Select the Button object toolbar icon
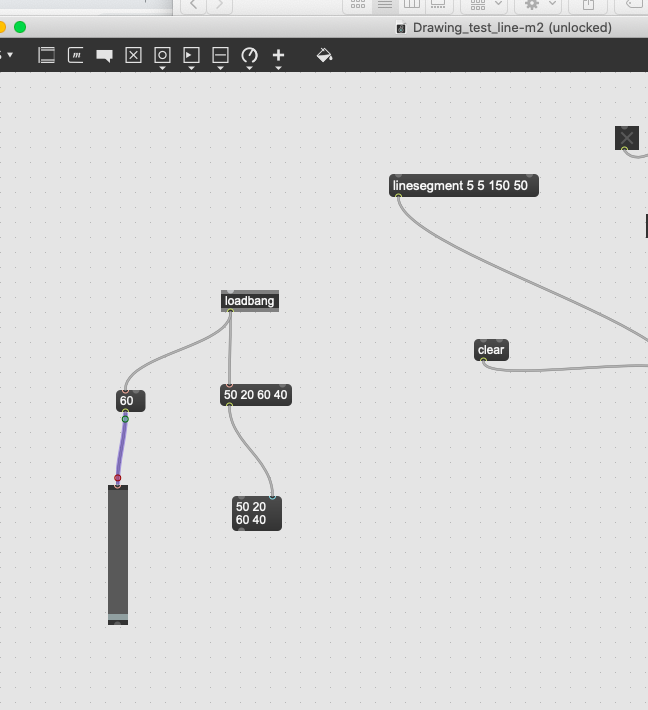This screenshot has height=710, width=648. pyautogui.click(x=162, y=55)
